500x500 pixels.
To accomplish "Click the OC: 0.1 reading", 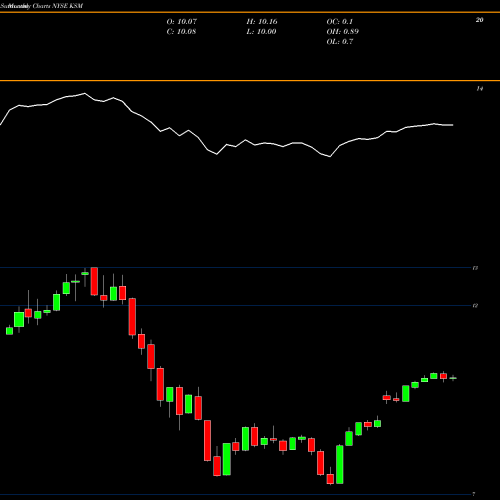I will [339, 22].
